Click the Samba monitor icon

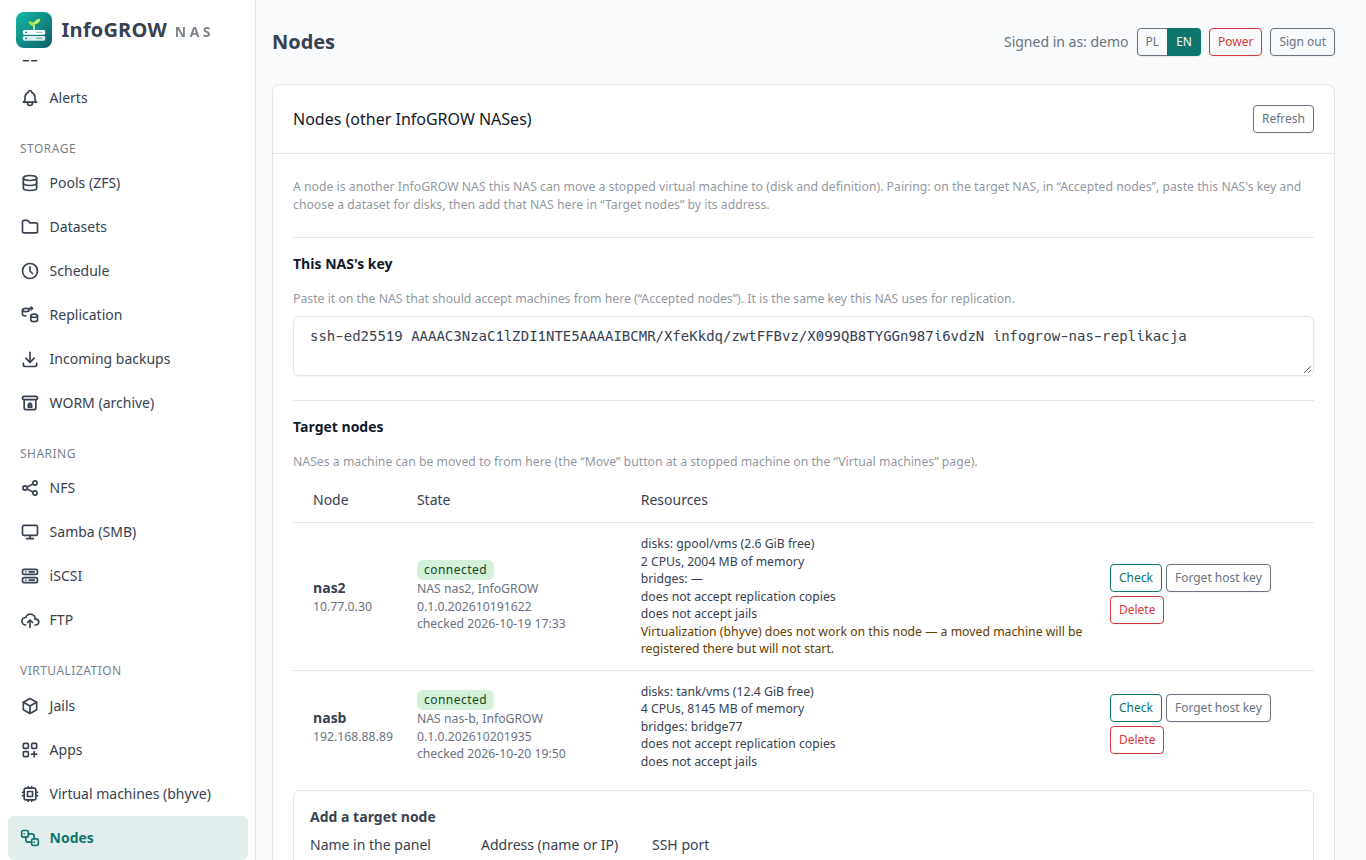click(x=30, y=532)
